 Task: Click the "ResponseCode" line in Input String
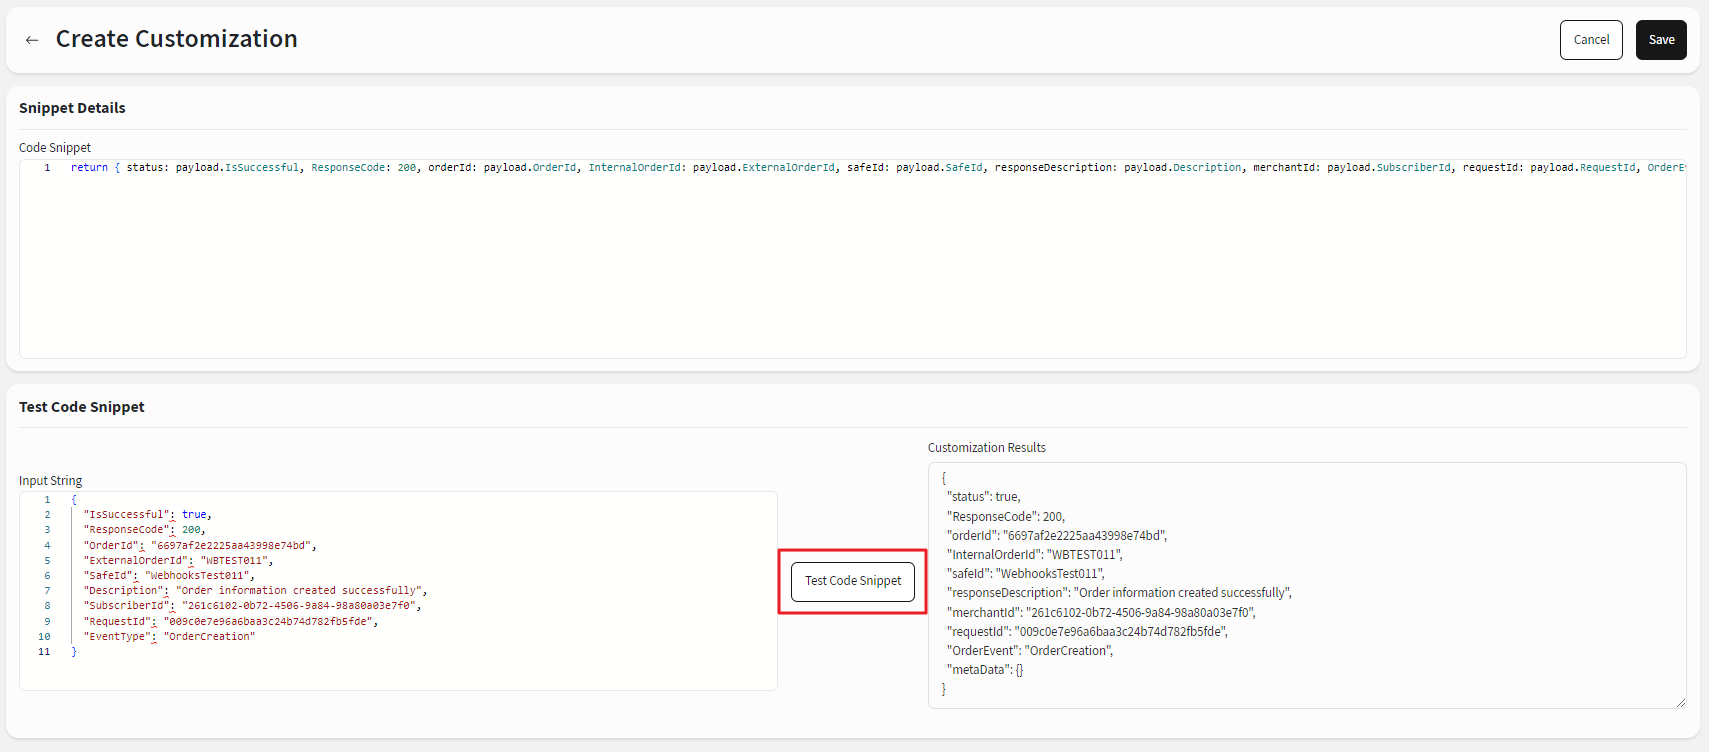point(143,530)
